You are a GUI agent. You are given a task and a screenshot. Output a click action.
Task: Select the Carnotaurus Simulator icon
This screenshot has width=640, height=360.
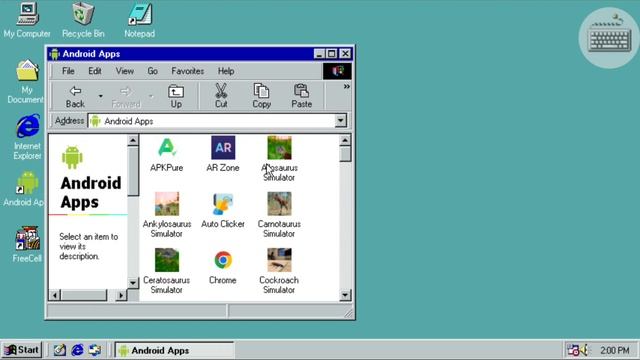pyautogui.click(x=279, y=204)
